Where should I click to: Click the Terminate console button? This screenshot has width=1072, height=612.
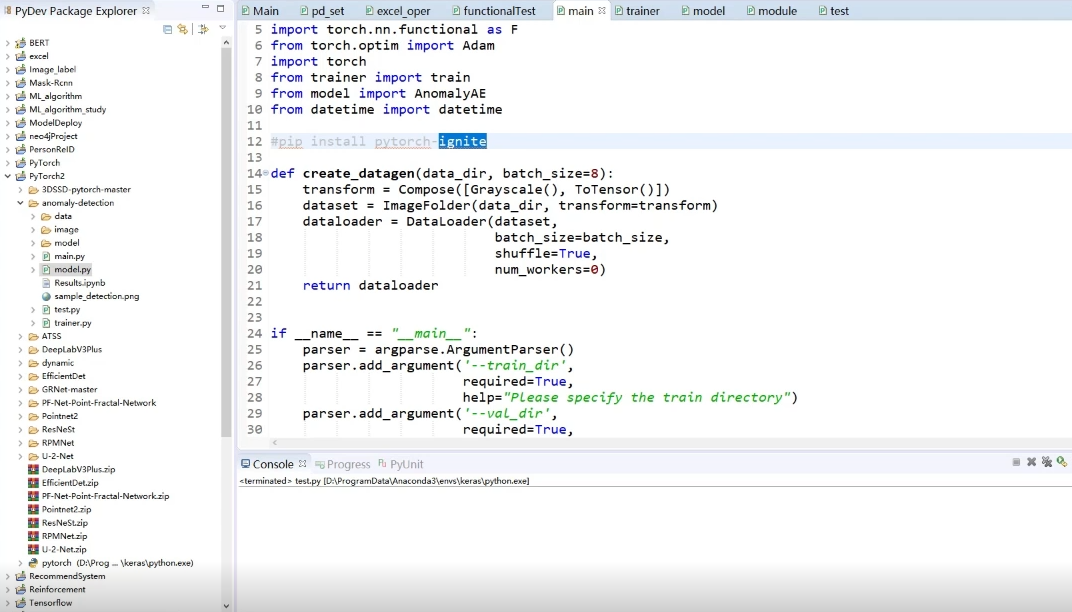(x=1016, y=462)
